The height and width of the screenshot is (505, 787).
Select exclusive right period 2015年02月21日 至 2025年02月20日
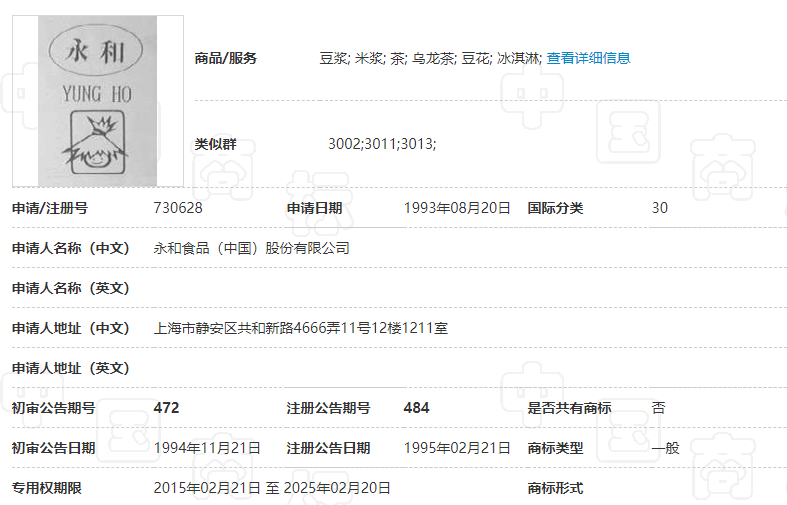click(272, 488)
